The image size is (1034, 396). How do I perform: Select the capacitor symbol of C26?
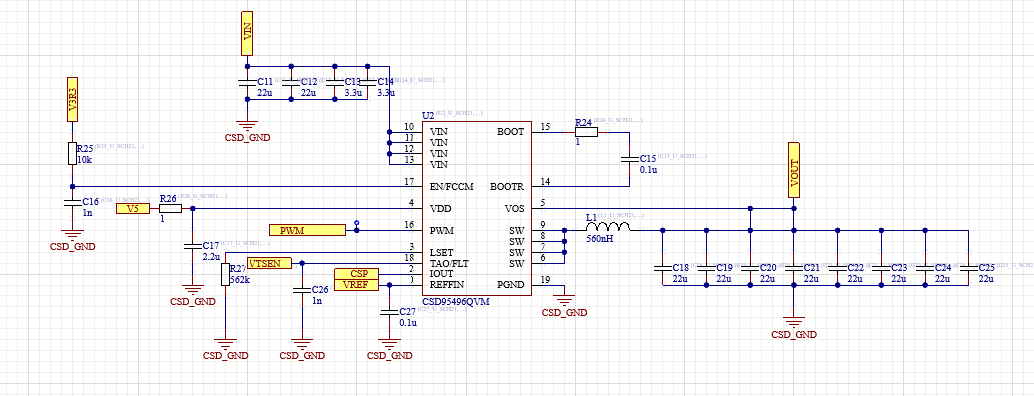pos(302,291)
